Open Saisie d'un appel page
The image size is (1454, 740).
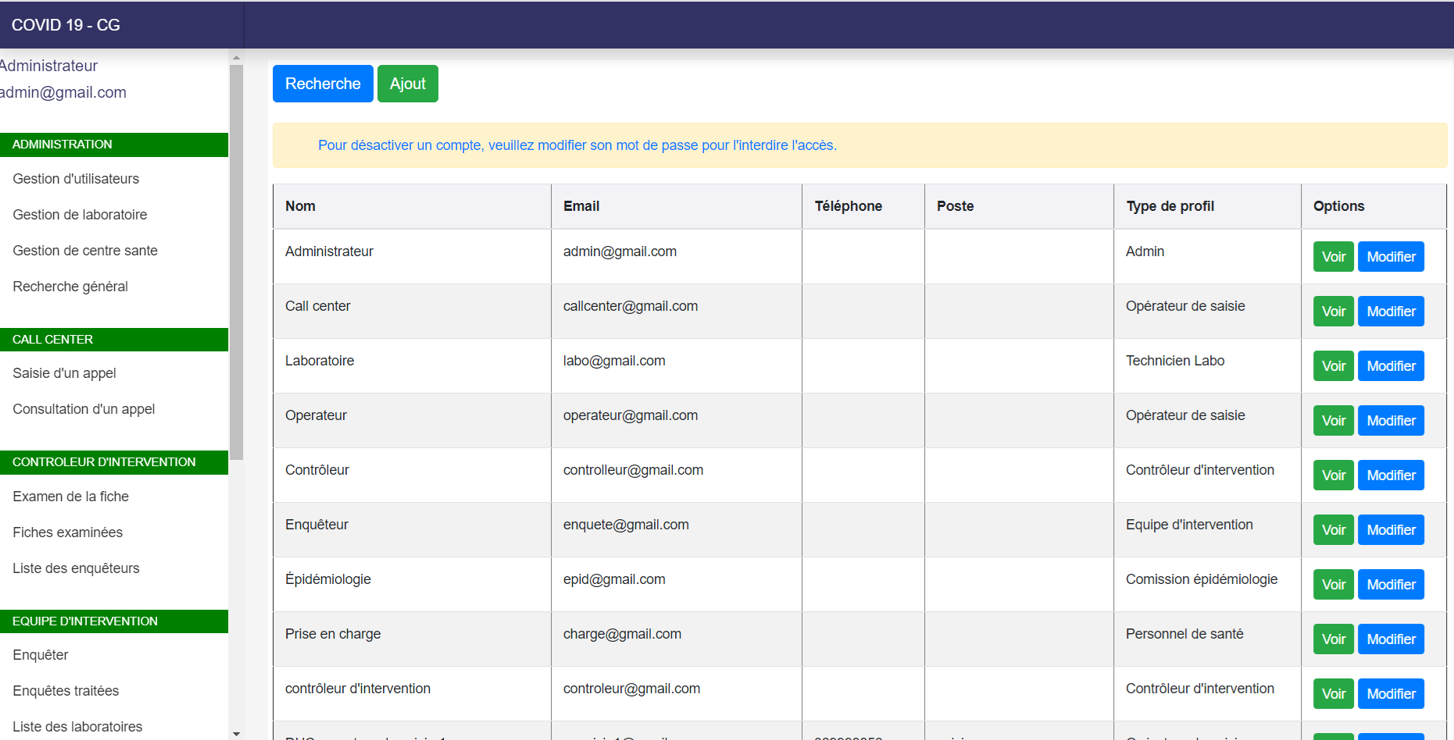coord(64,373)
